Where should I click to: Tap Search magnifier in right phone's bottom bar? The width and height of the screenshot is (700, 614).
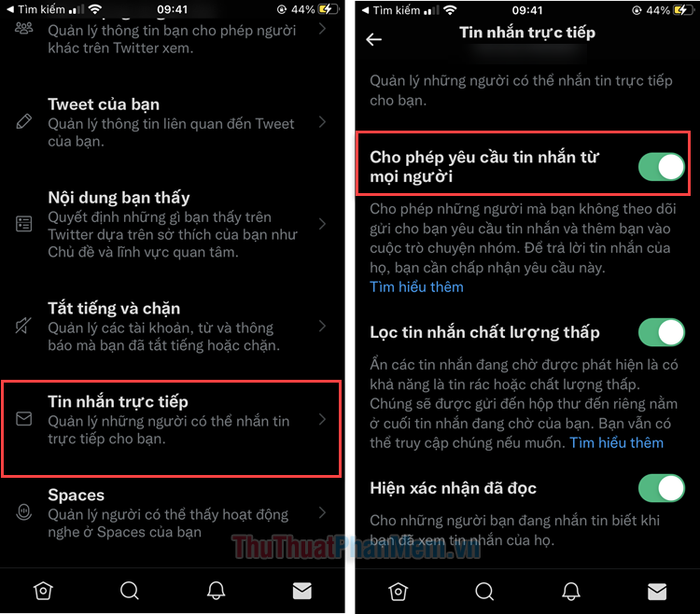(x=484, y=592)
